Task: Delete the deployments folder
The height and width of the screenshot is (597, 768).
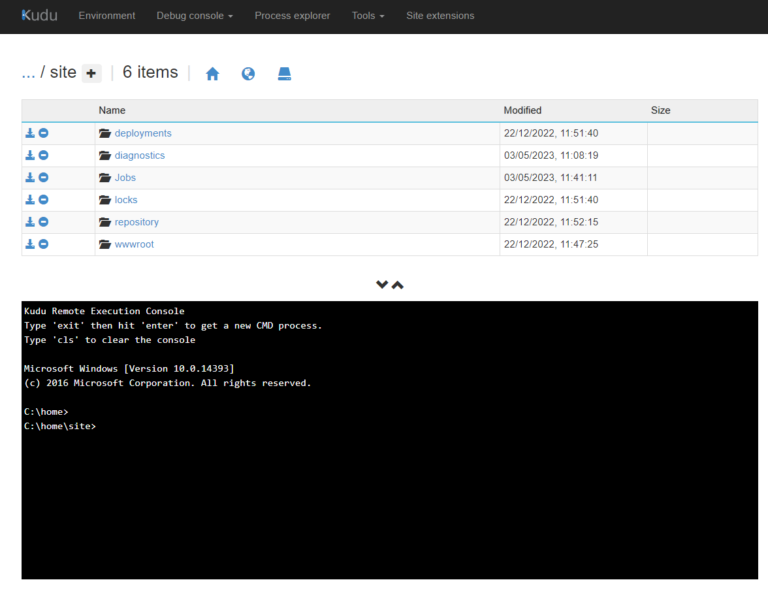Action: click(x=44, y=133)
